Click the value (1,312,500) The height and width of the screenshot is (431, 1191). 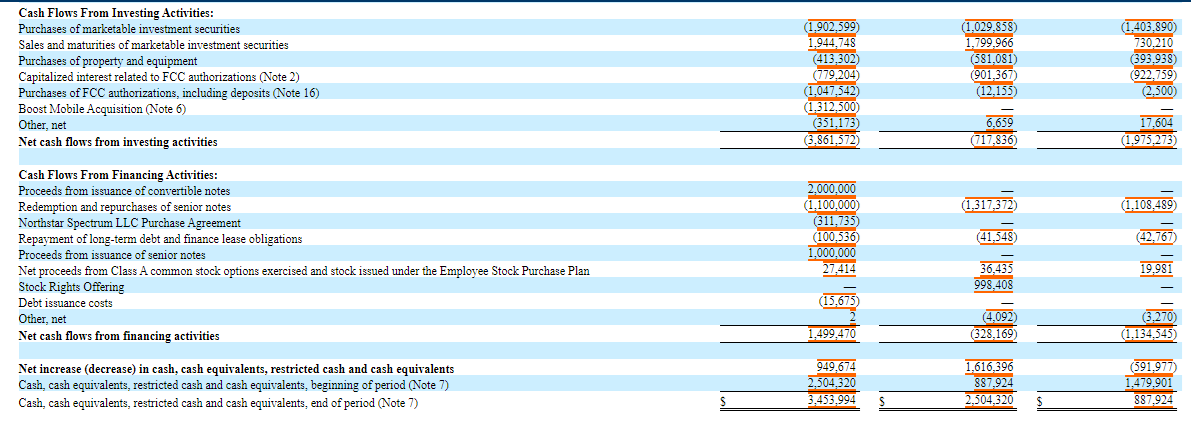tap(832, 109)
